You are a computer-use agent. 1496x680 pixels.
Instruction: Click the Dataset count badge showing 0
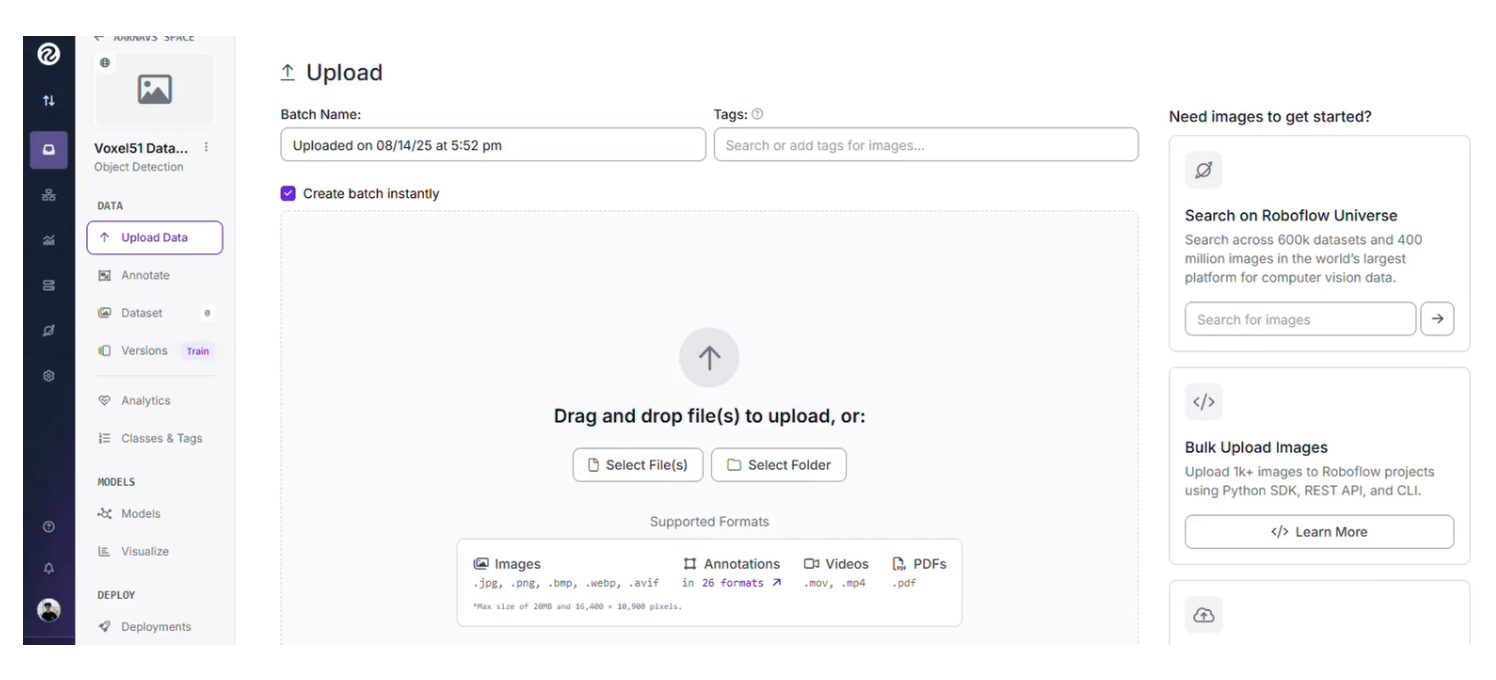click(x=207, y=313)
